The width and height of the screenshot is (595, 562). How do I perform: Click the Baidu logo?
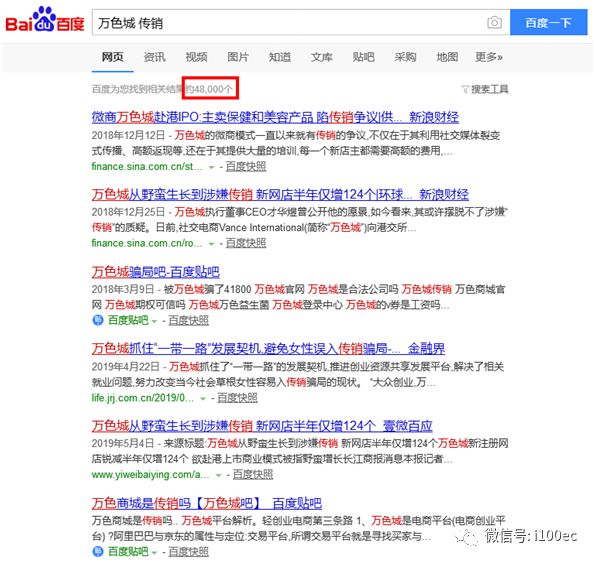tap(45, 20)
